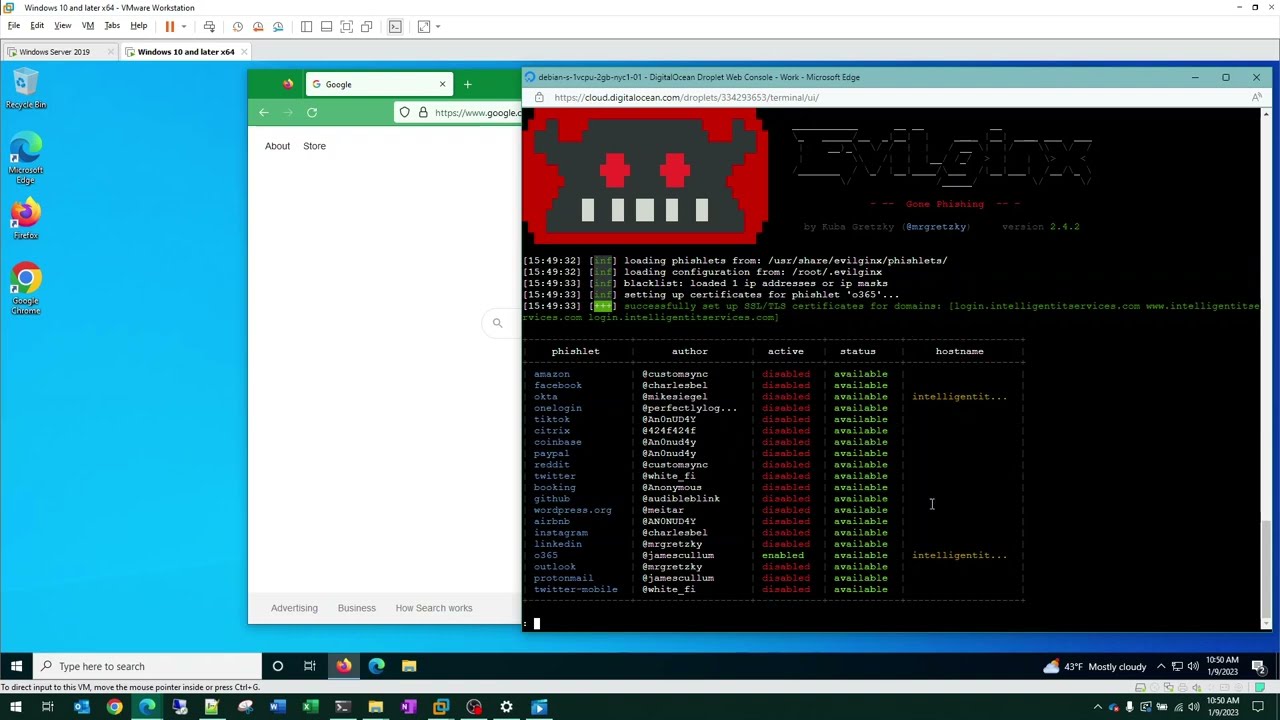Toggle the VMware console view icon
The width and height of the screenshot is (1280, 720).
point(395,26)
